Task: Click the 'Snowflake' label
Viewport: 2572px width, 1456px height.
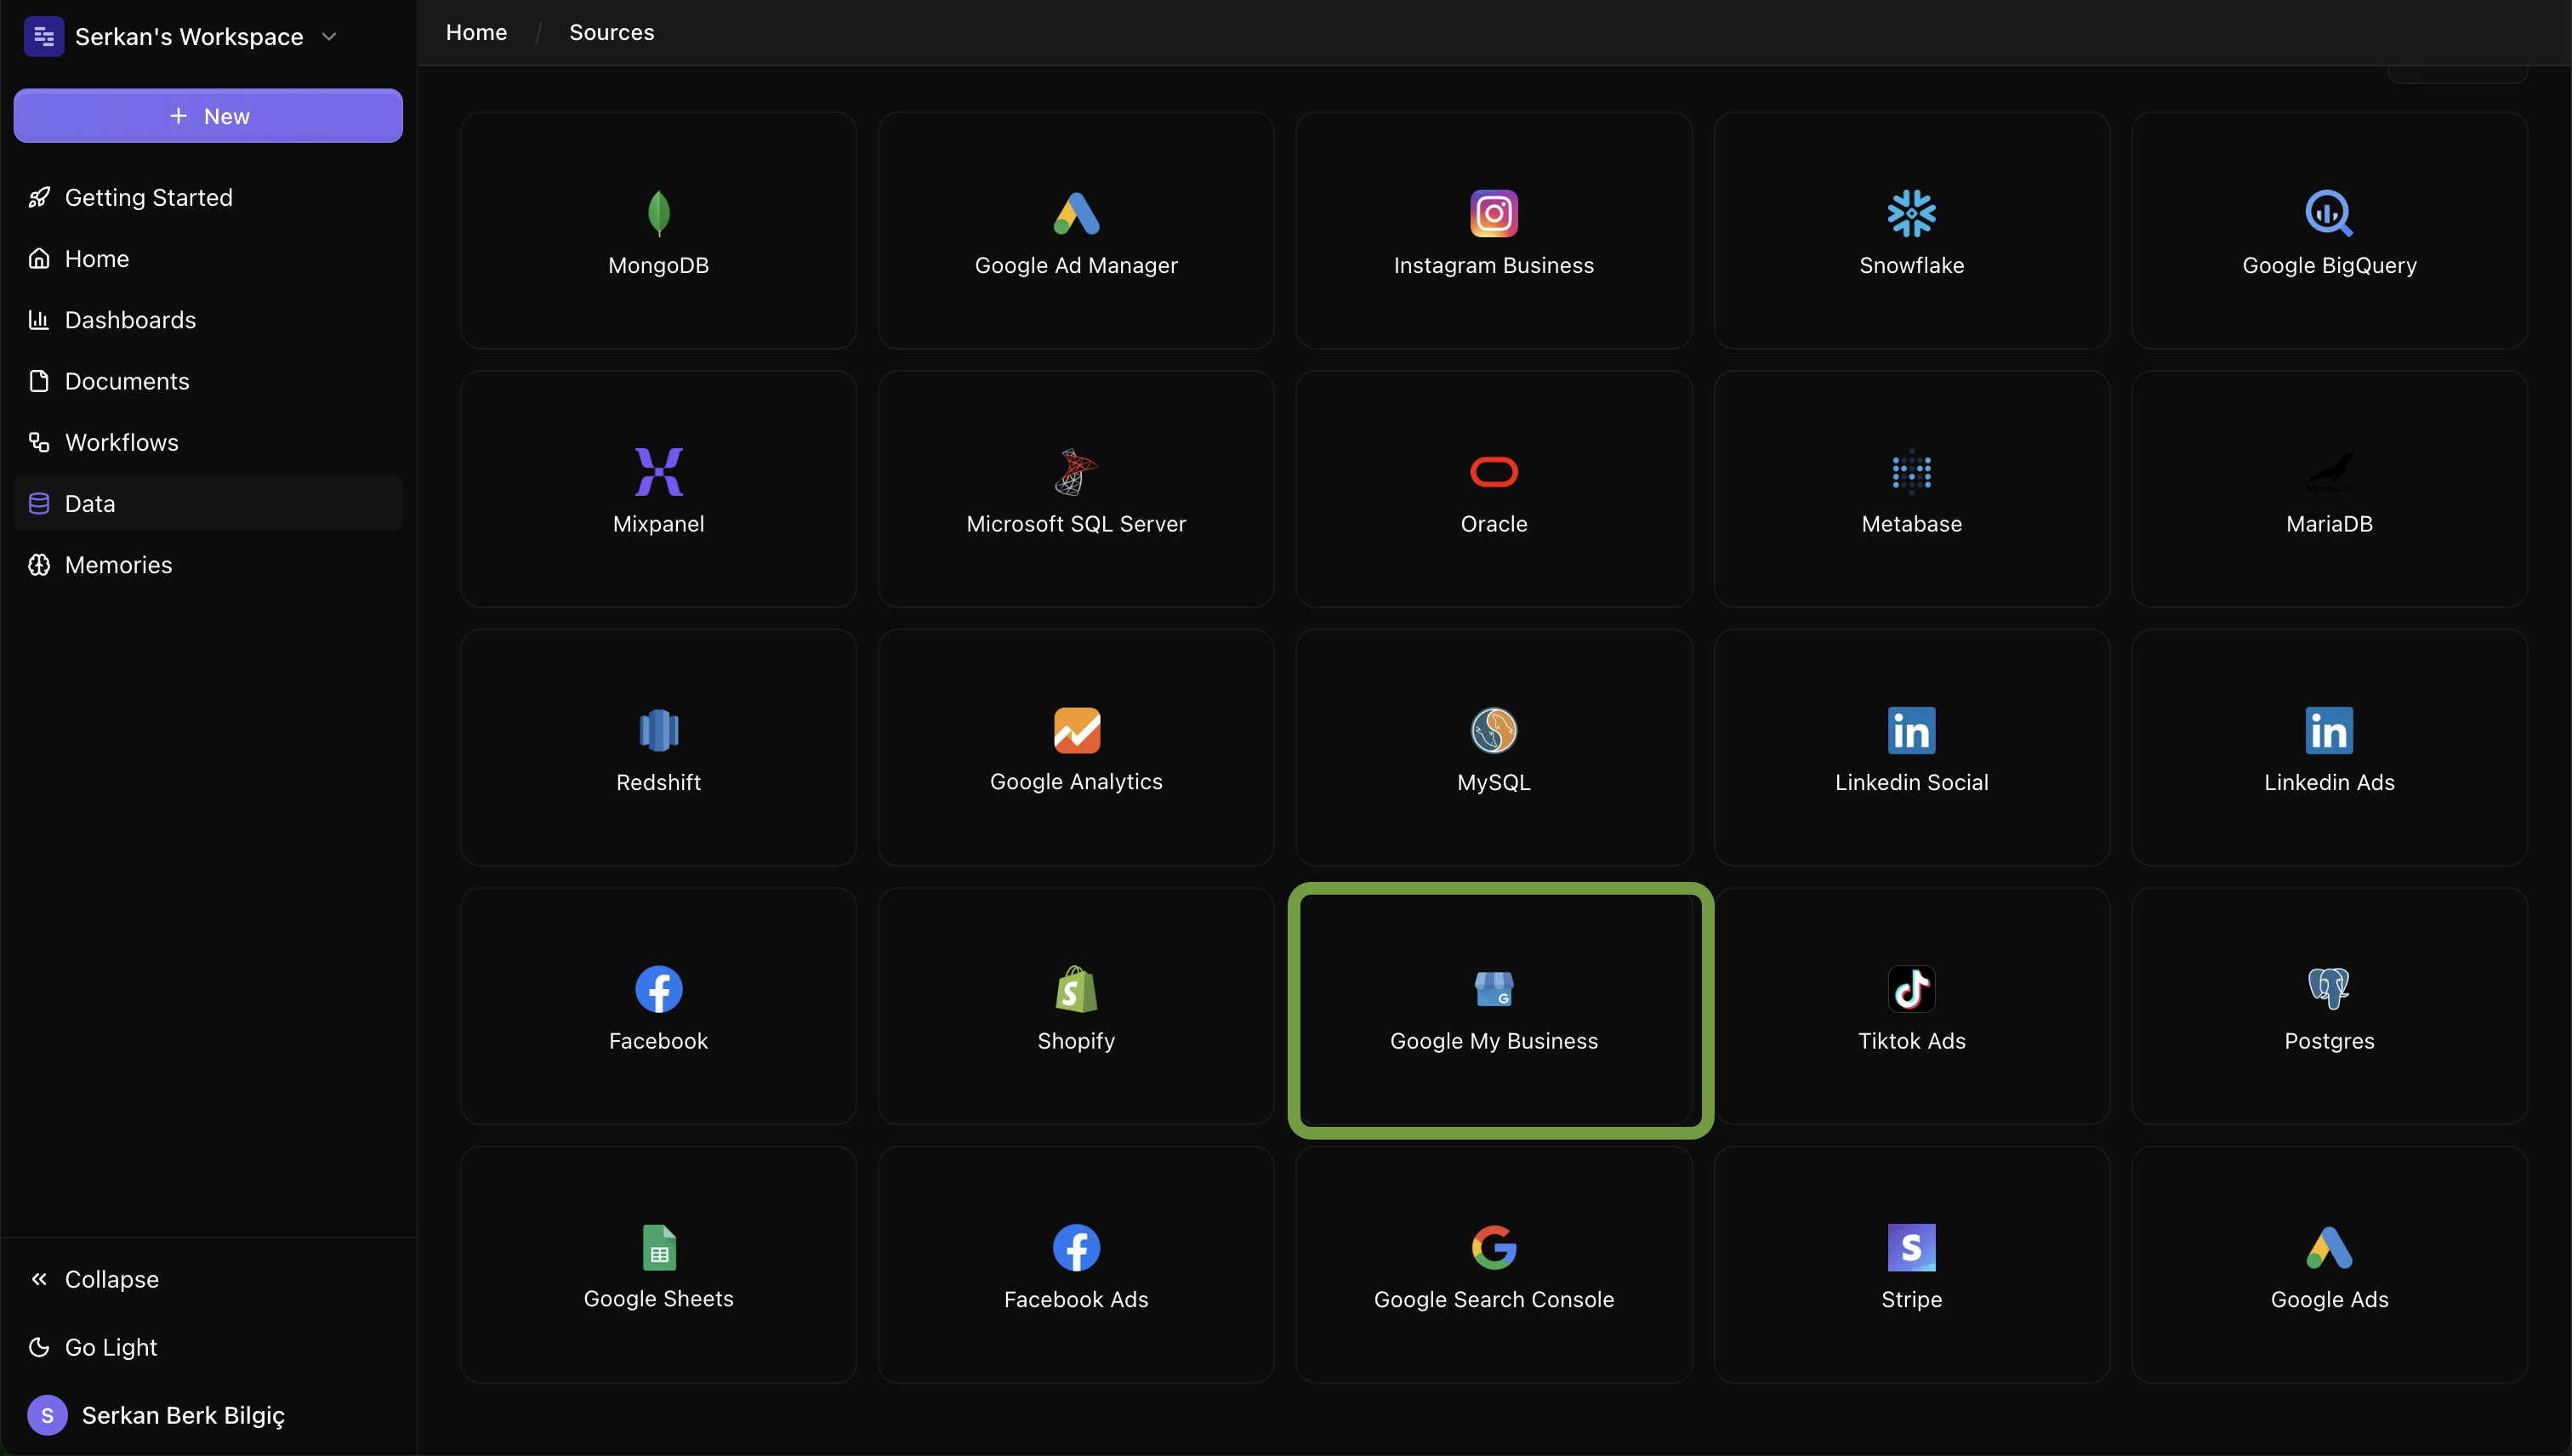Action: [x=1911, y=265]
